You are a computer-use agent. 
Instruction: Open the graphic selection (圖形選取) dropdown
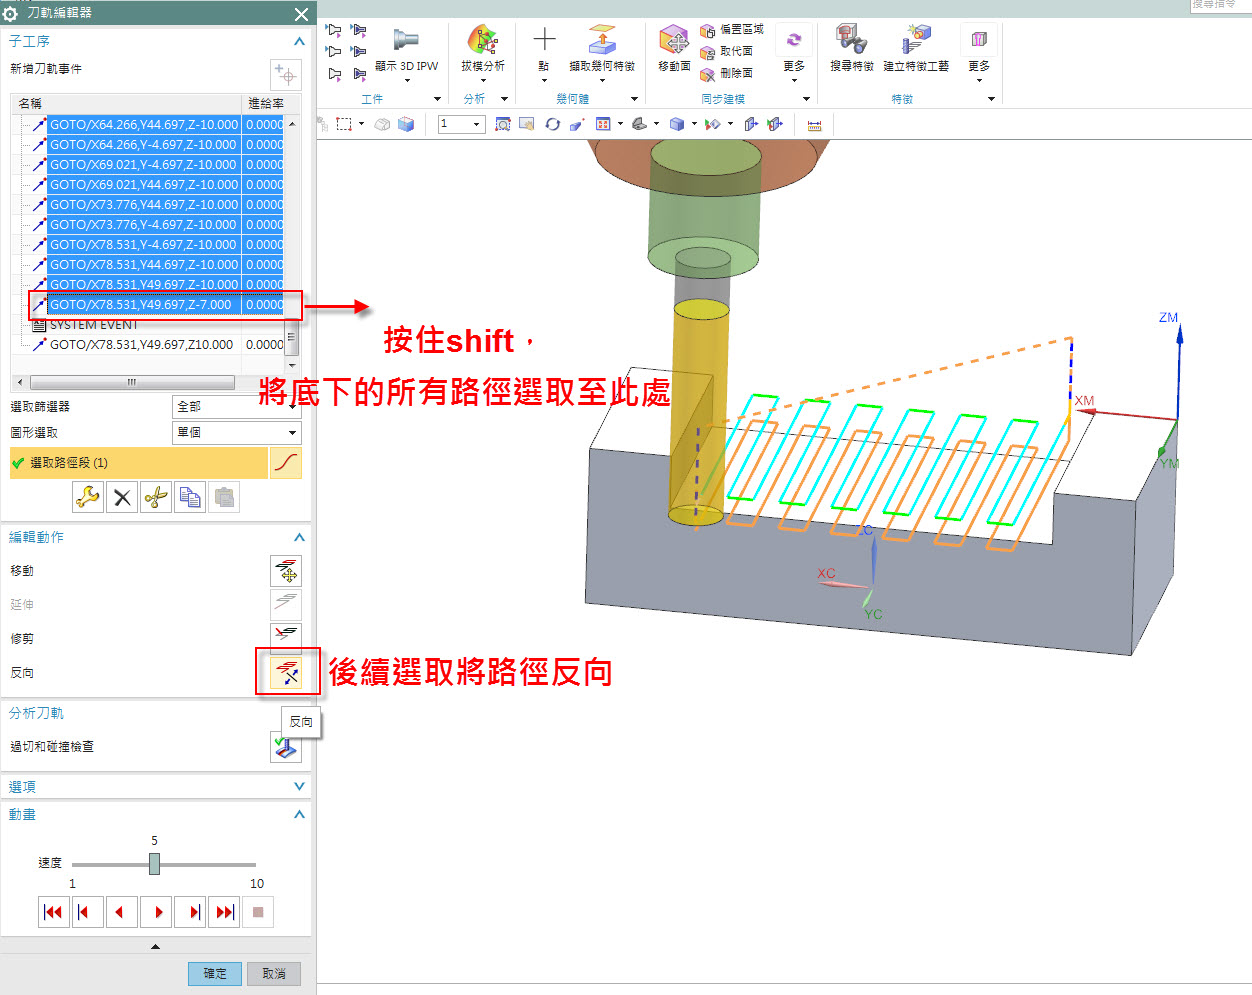coord(236,433)
